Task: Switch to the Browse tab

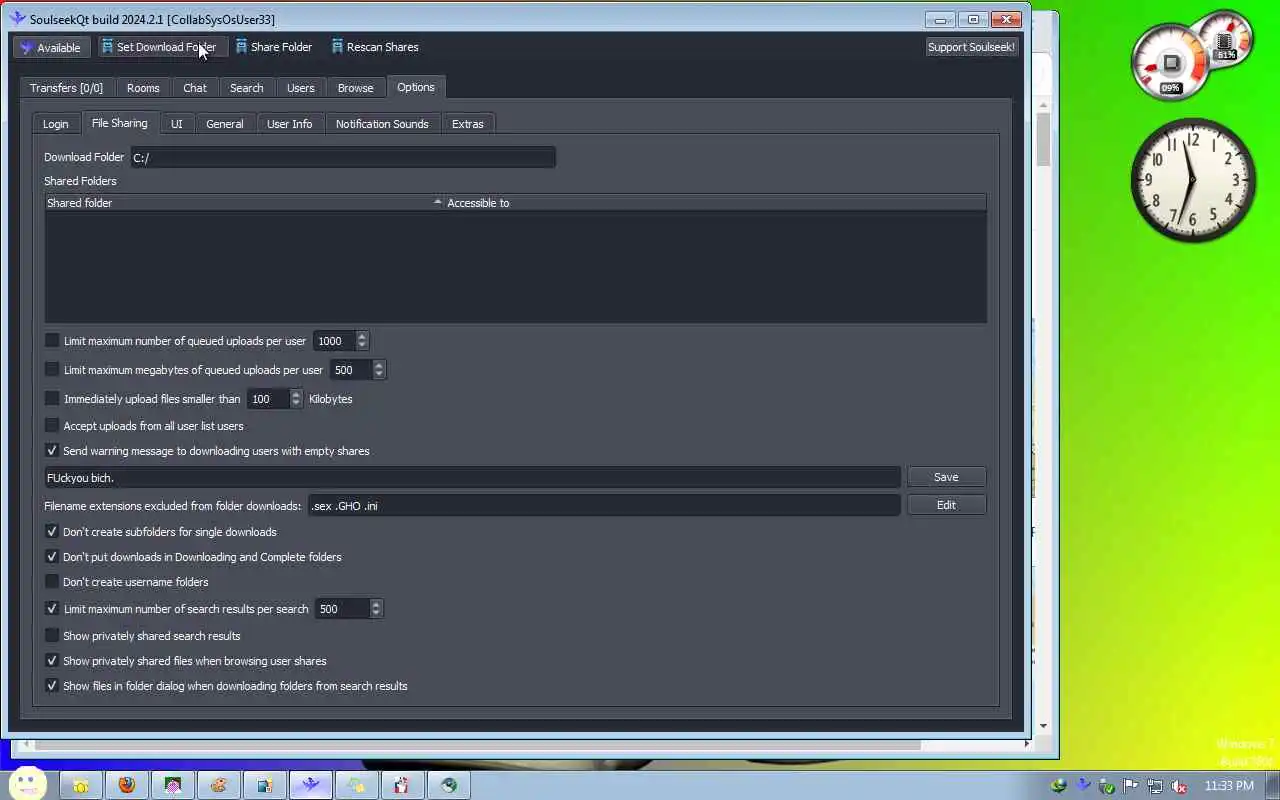Action: [x=355, y=88]
